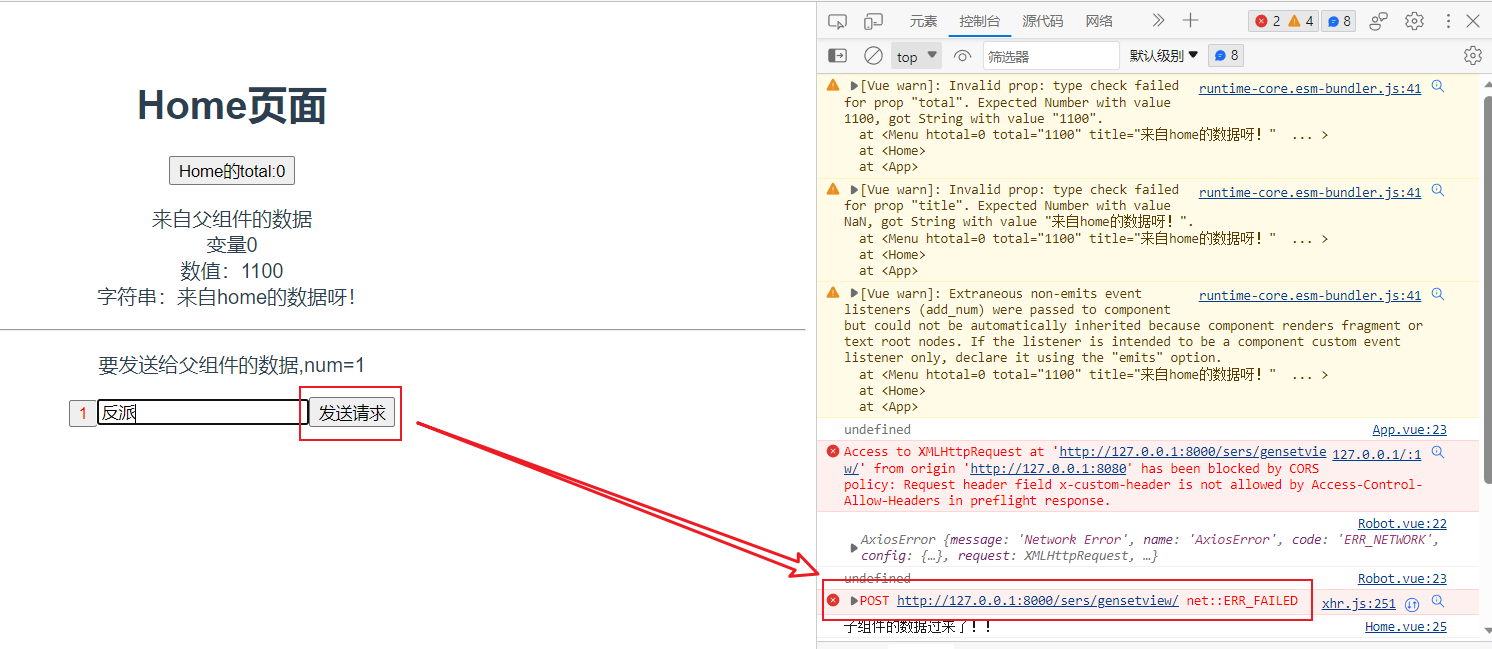The image size is (1492, 649).
Task: Open the Robot.vue:22 source link
Action: [1401, 524]
